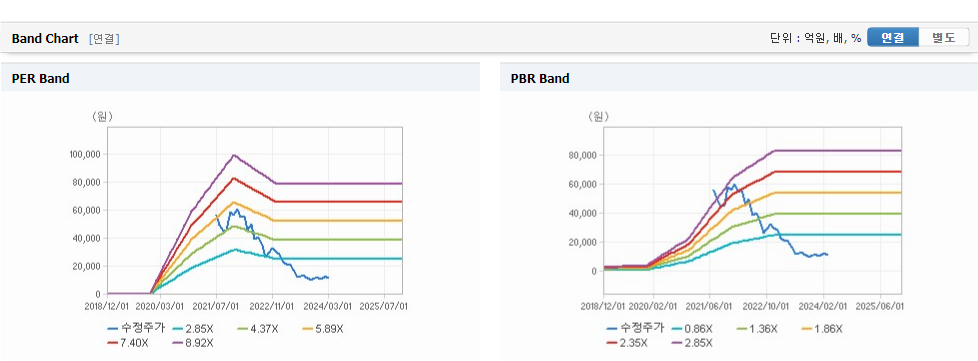Click the 2020/02/01 x-axis date
978x361 pixels.
coord(654,307)
